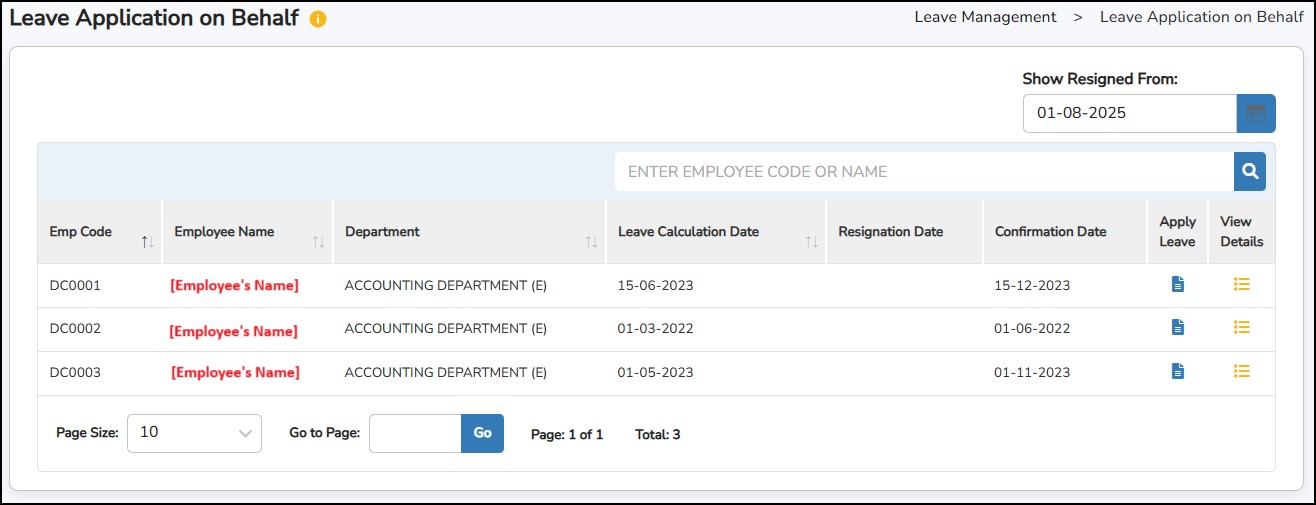Sort table by Department column
Screen dimensions: 1316x505
point(591,242)
